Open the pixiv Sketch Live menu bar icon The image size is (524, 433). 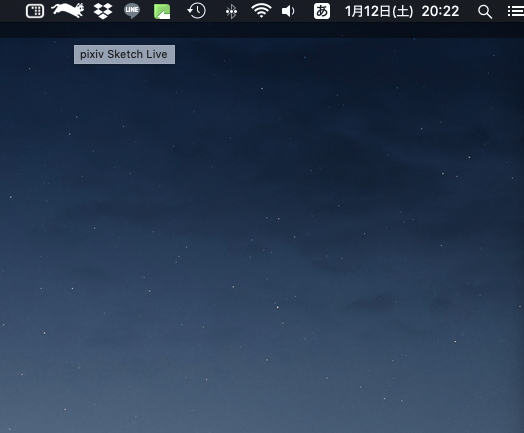point(35,11)
